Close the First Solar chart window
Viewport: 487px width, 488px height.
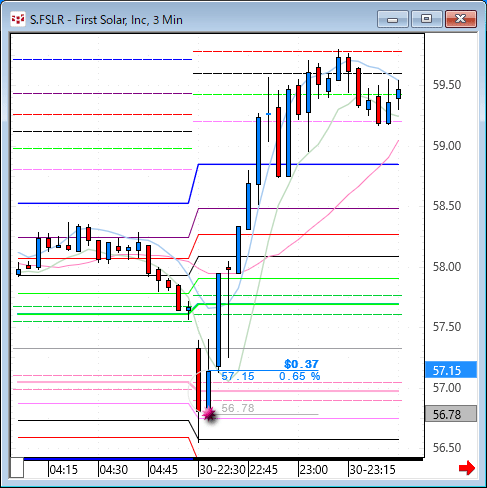(461, 19)
